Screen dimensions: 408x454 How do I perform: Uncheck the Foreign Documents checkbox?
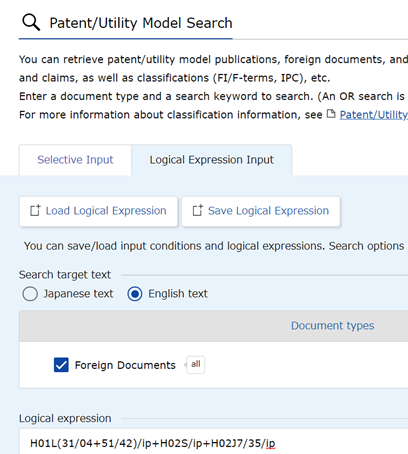[61, 365]
